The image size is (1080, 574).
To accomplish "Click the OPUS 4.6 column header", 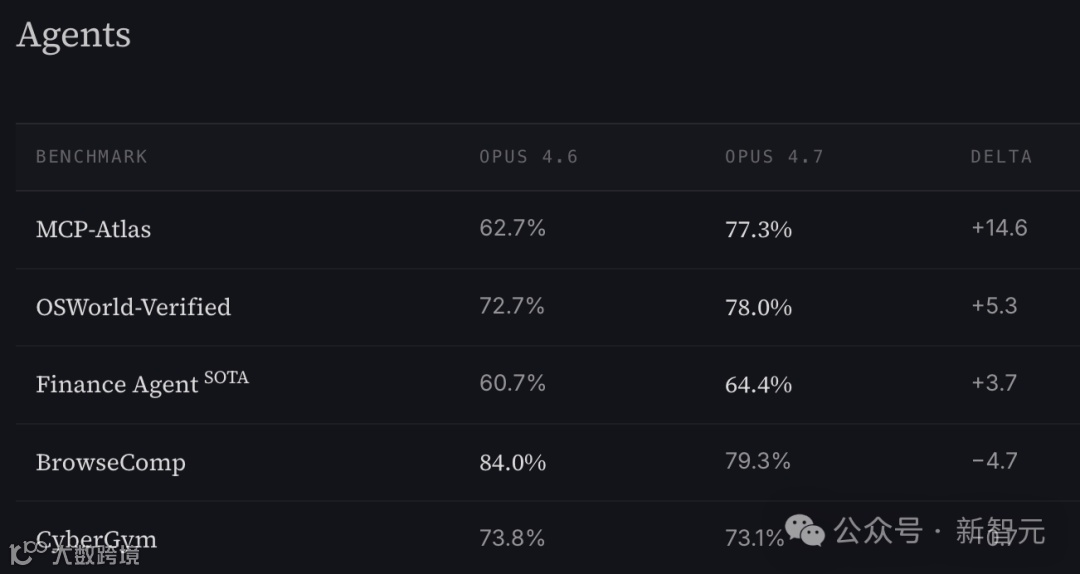I will [x=528, y=157].
